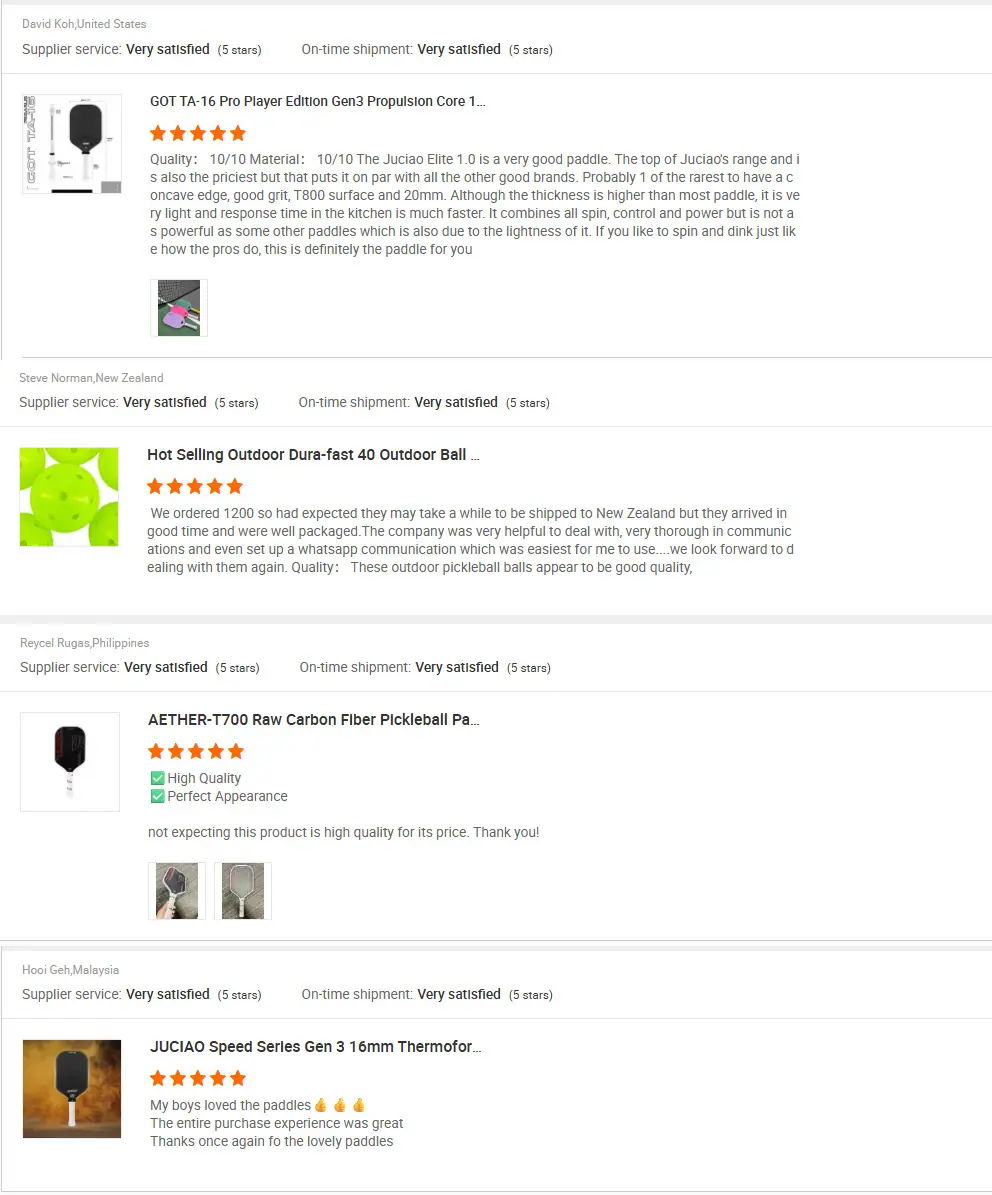992x1195 pixels.
Task: Click the five-star rating under GOT TA-16
Action: tap(198, 133)
